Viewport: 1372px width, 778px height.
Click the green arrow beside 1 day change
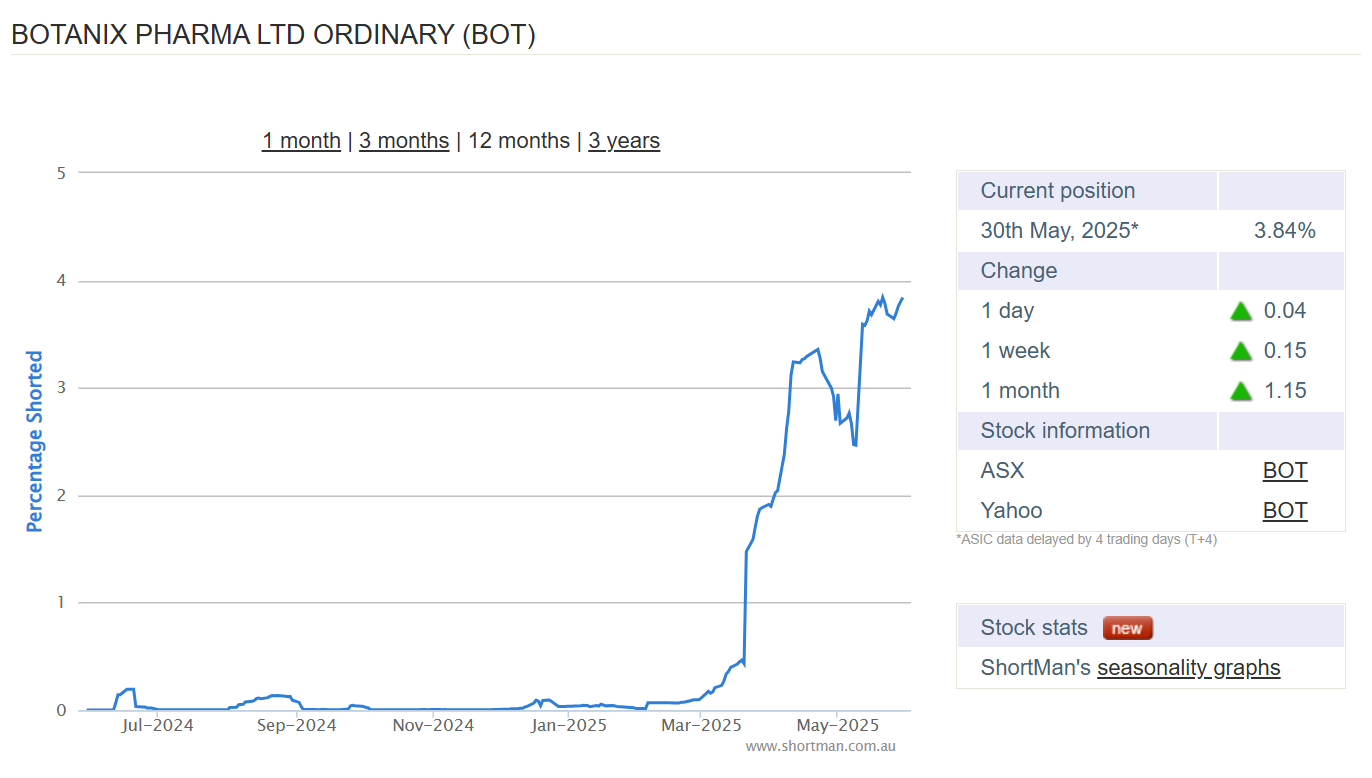tap(1241, 311)
